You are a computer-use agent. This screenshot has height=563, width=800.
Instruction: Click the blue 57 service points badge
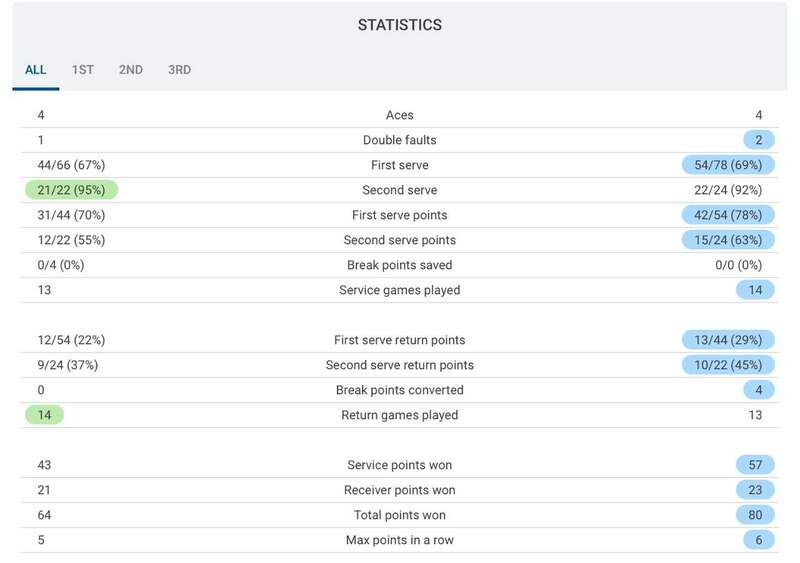pyautogui.click(x=755, y=465)
